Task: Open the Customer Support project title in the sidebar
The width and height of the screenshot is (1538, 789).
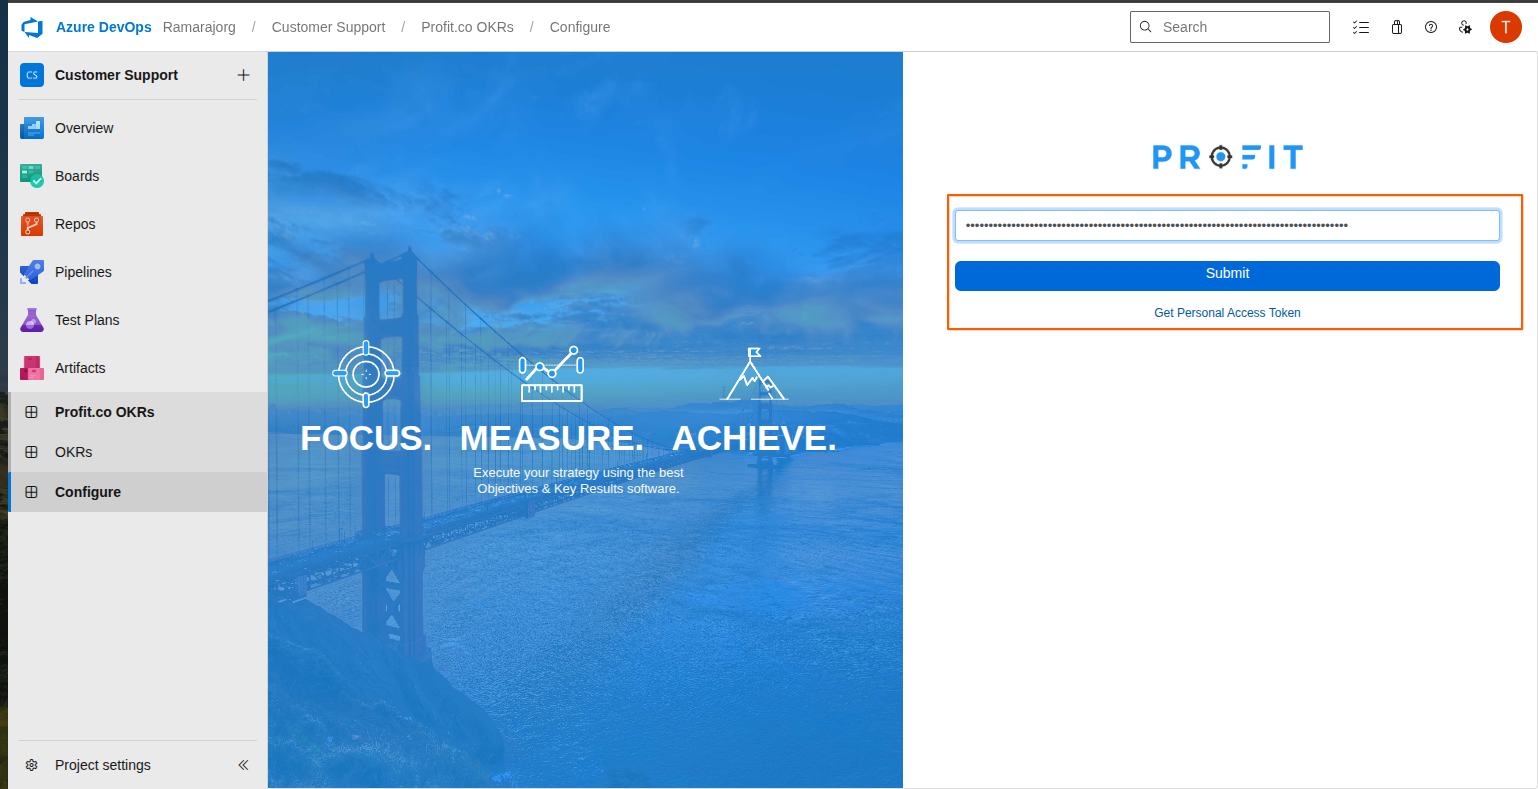Action: click(116, 75)
